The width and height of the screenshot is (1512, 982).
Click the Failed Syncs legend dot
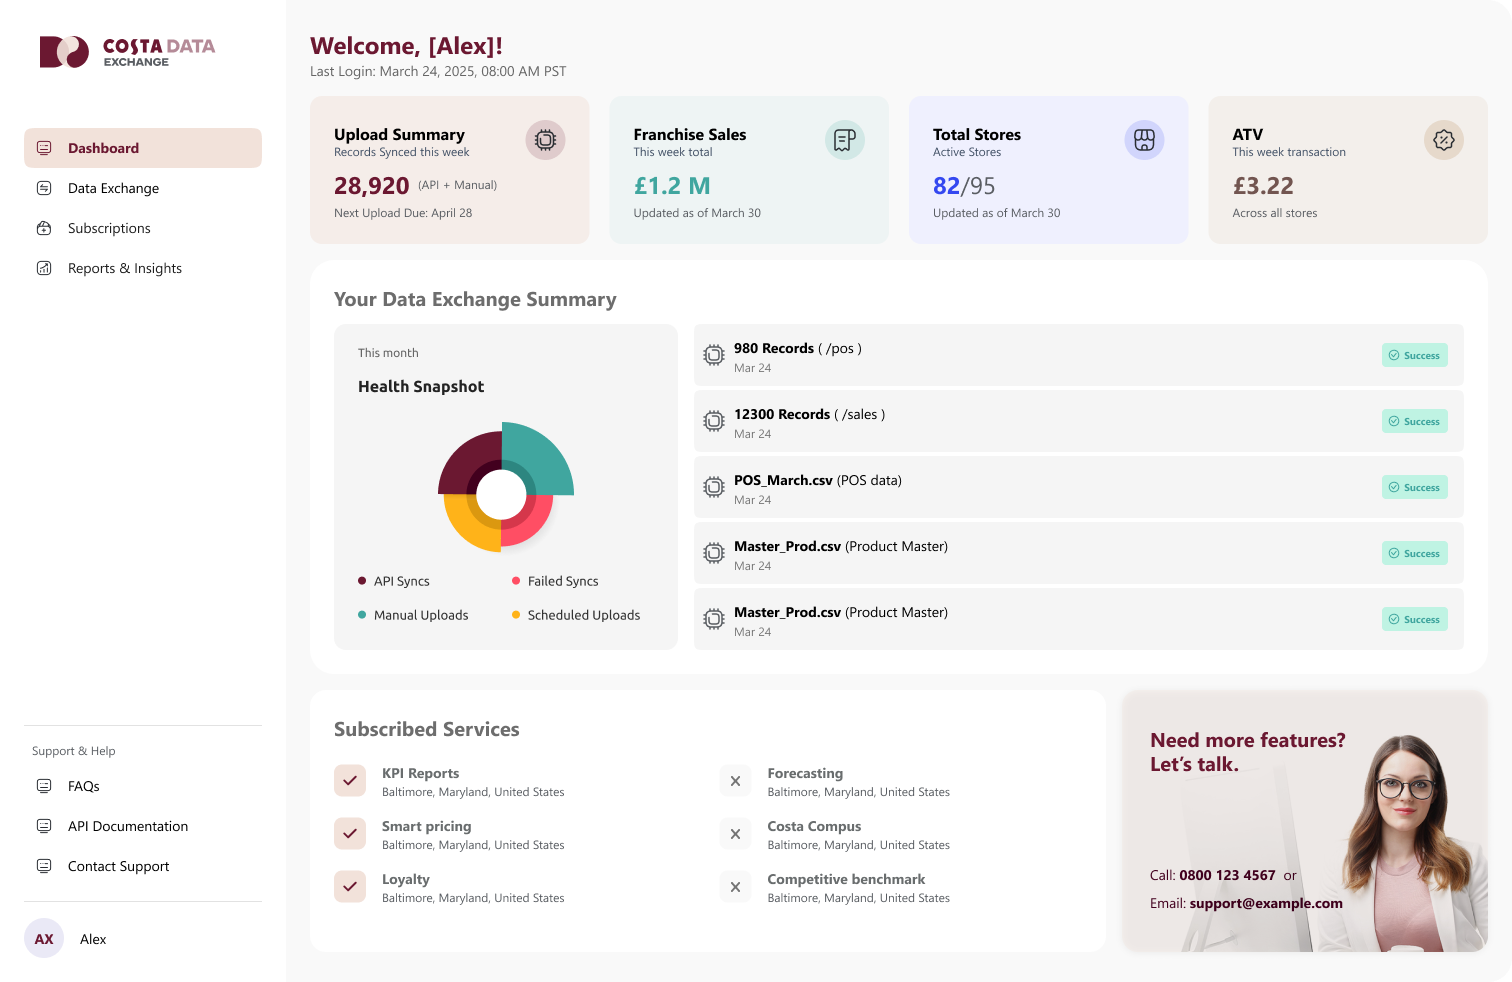tap(516, 581)
